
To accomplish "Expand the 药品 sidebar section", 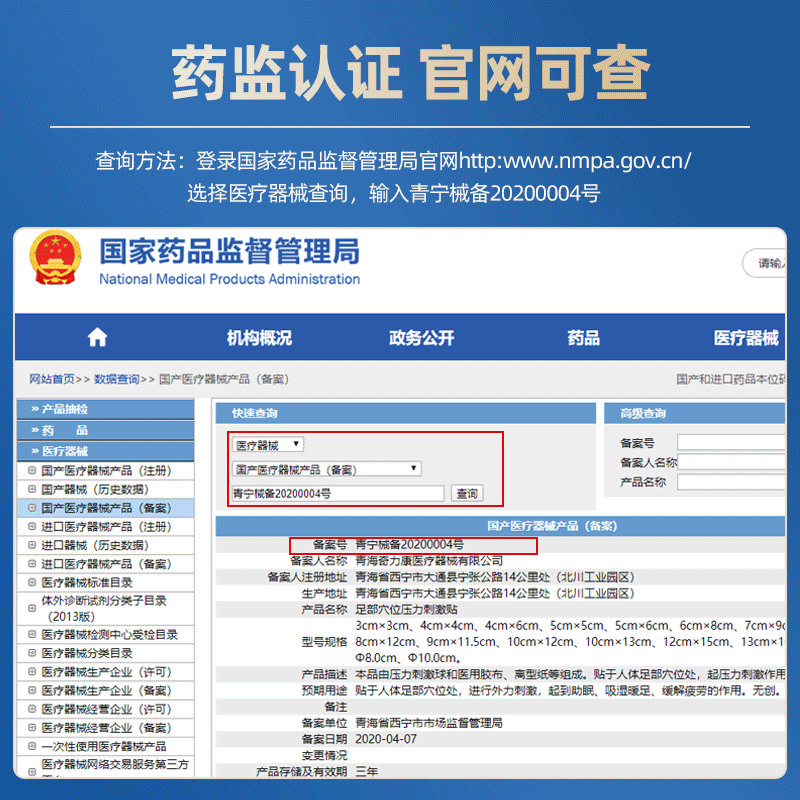I will tap(106, 430).
